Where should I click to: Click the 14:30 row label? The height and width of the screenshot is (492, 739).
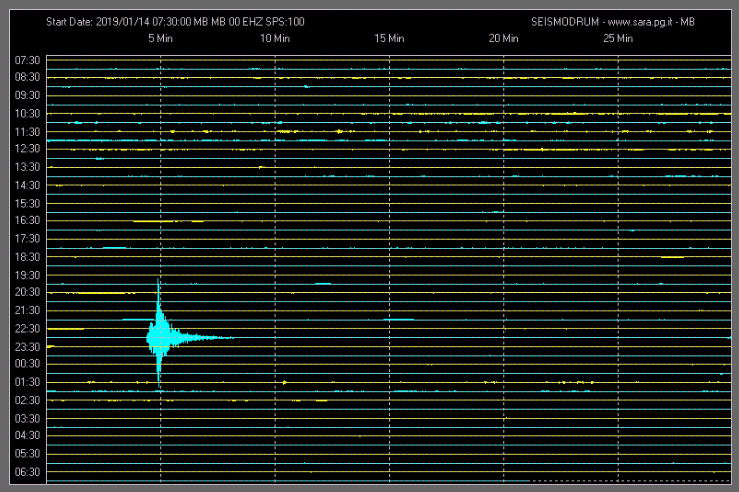click(x=27, y=185)
